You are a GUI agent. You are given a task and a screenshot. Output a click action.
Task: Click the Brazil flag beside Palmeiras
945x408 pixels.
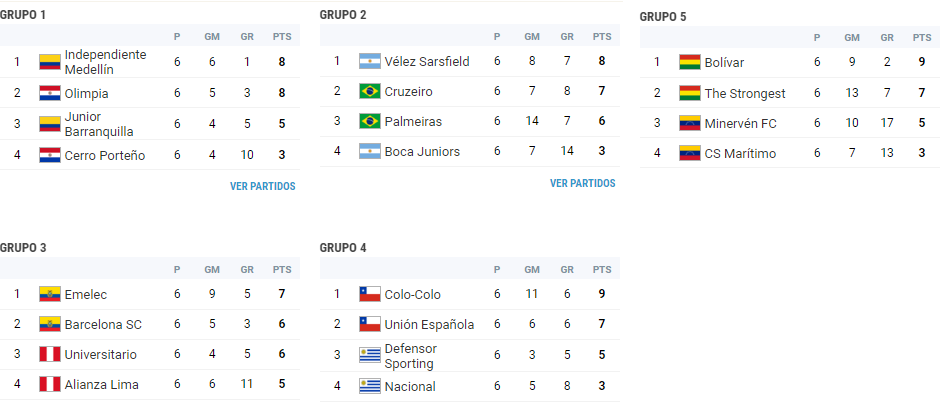370,121
